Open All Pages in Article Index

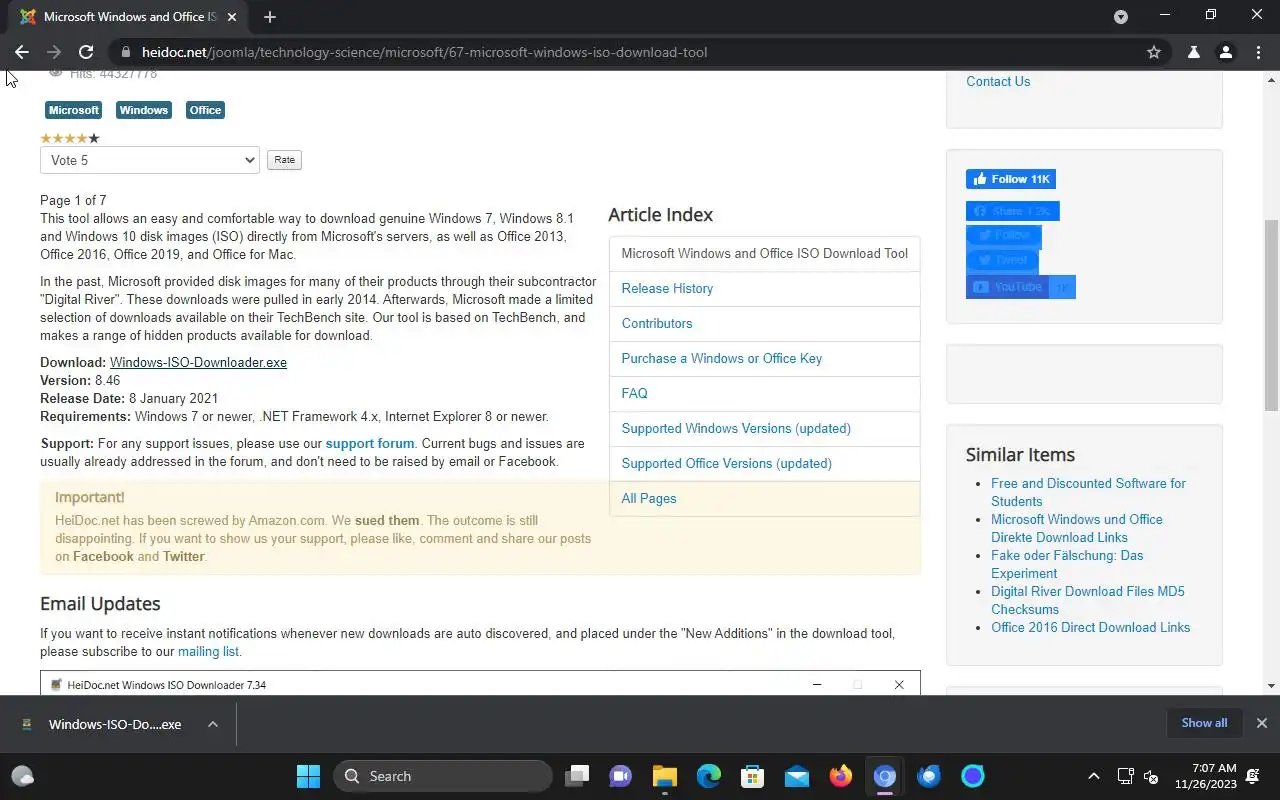pos(649,499)
